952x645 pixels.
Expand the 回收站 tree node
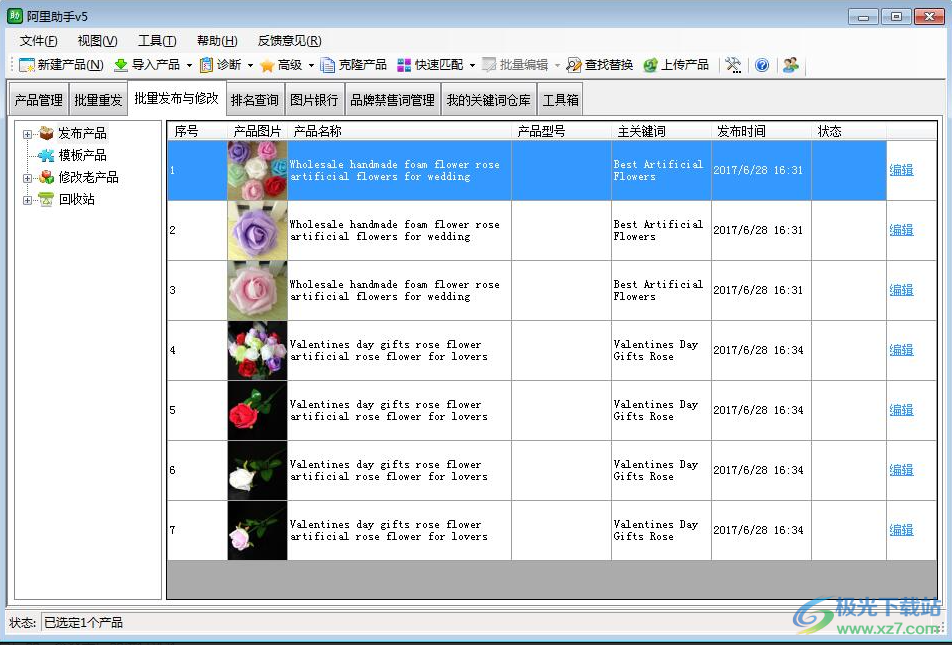coord(28,200)
